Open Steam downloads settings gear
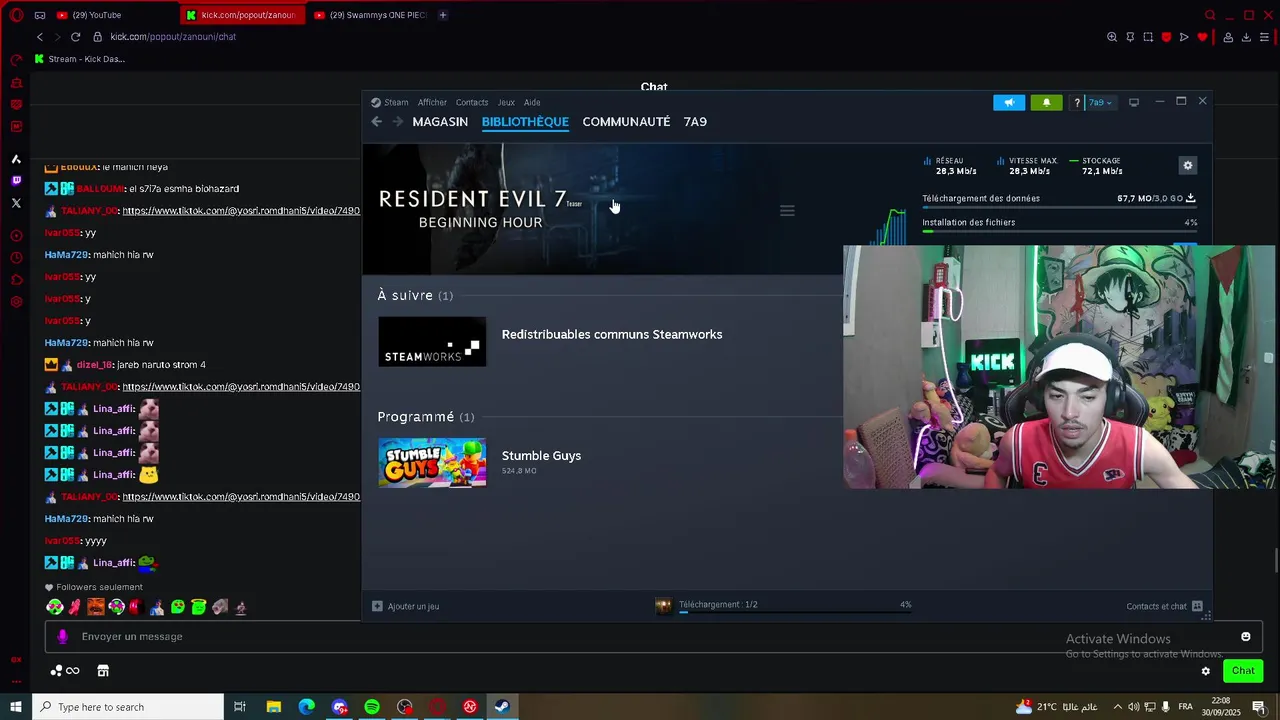This screenshot has width=1280, height=720. point(1188,166)
